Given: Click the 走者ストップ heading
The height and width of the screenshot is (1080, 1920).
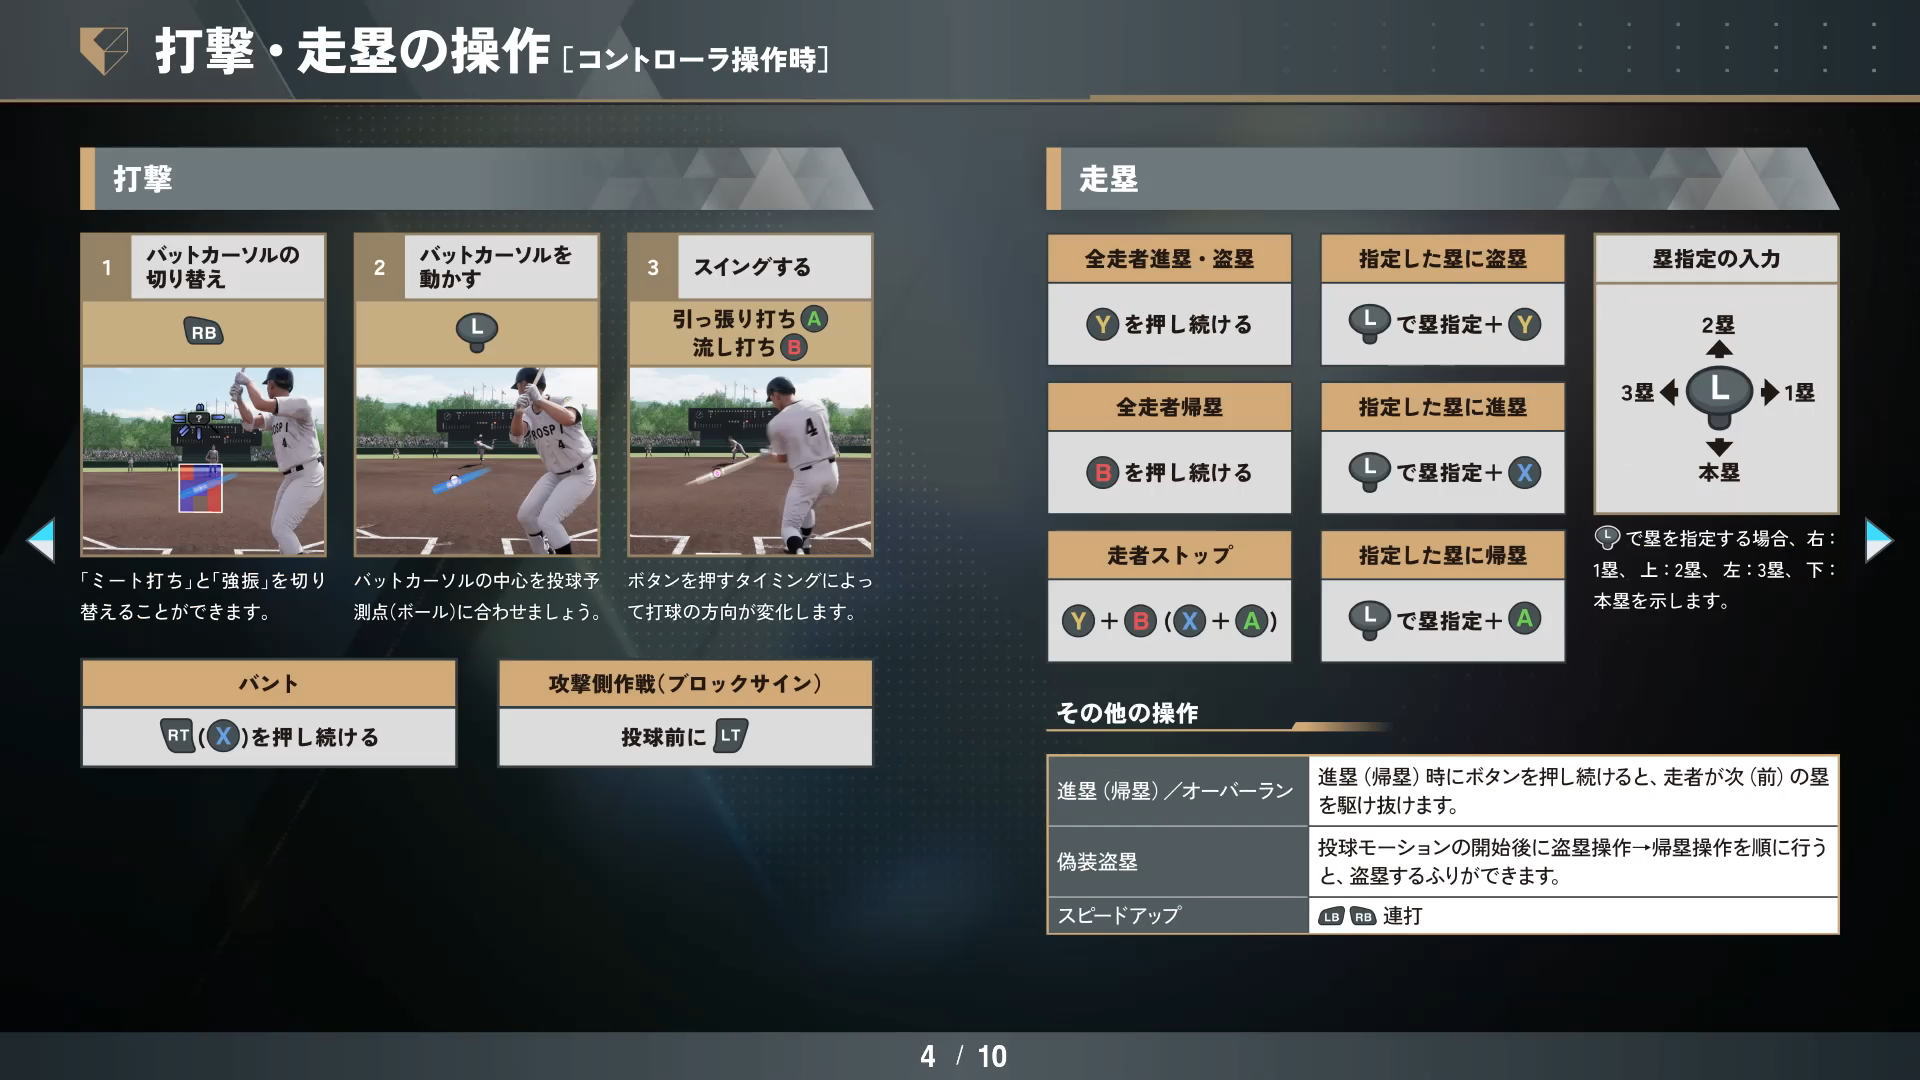Looking at the screenshot, I should [x=1169, y=555].
